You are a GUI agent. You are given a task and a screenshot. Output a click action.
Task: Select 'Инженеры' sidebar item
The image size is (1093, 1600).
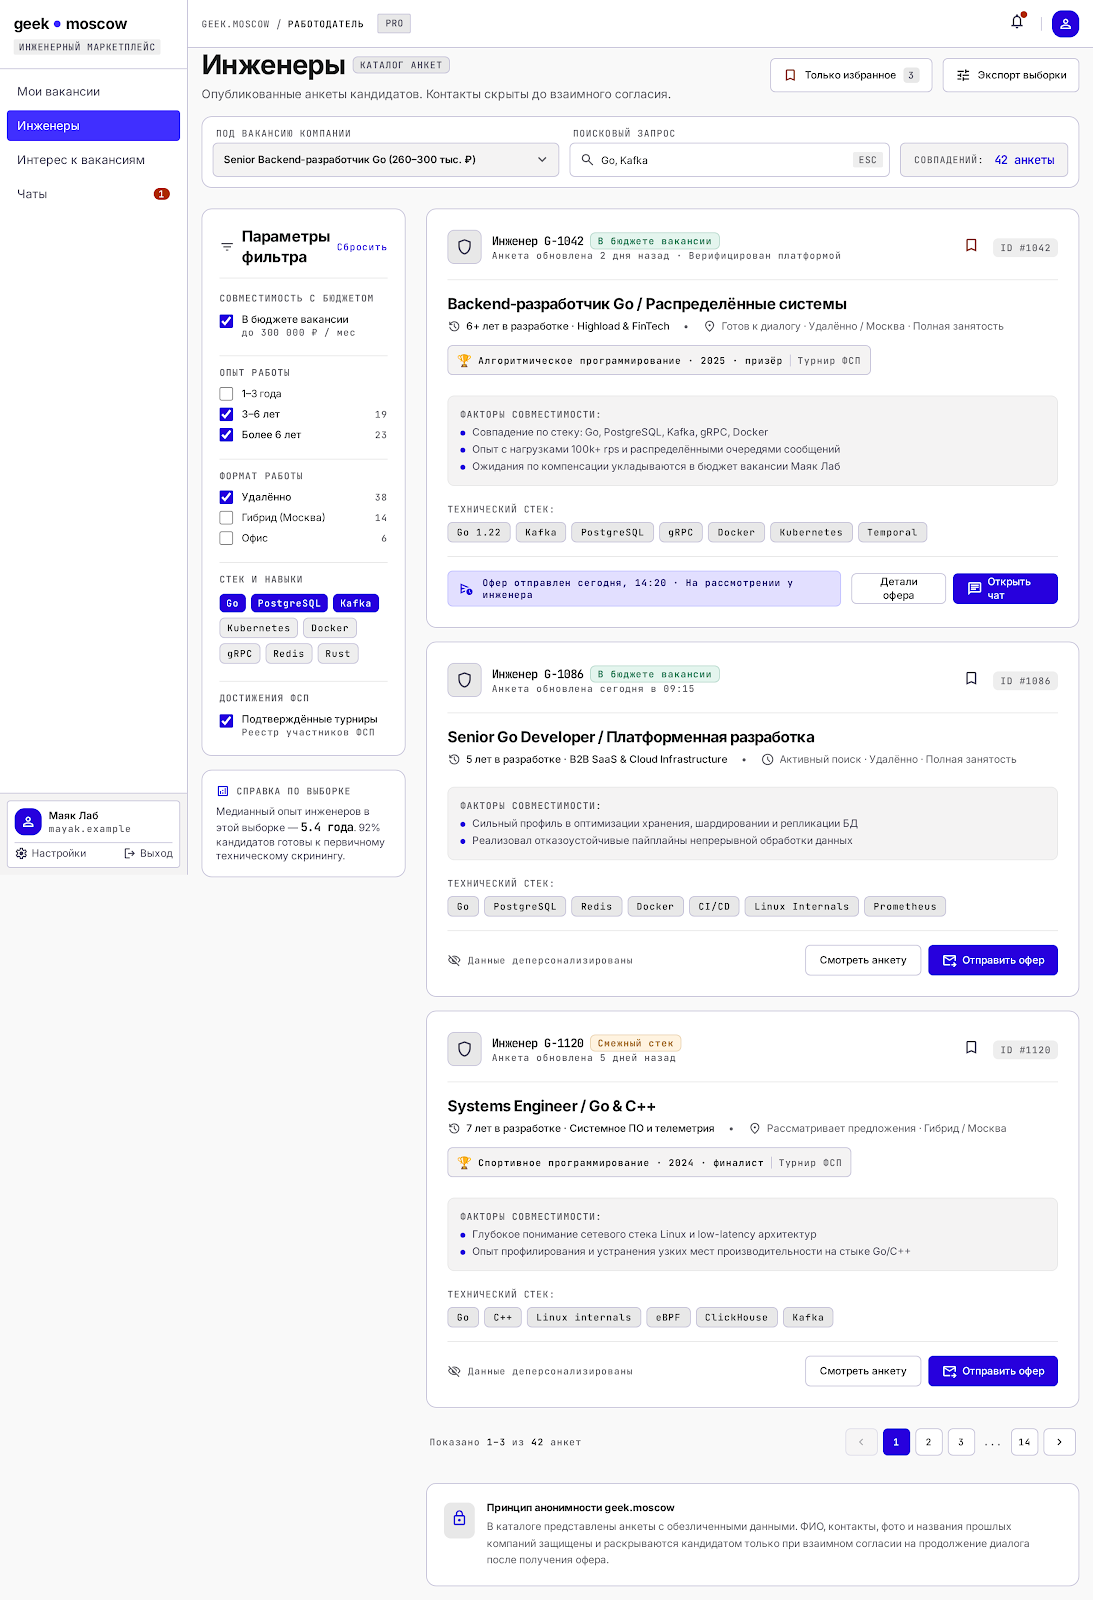93,126
